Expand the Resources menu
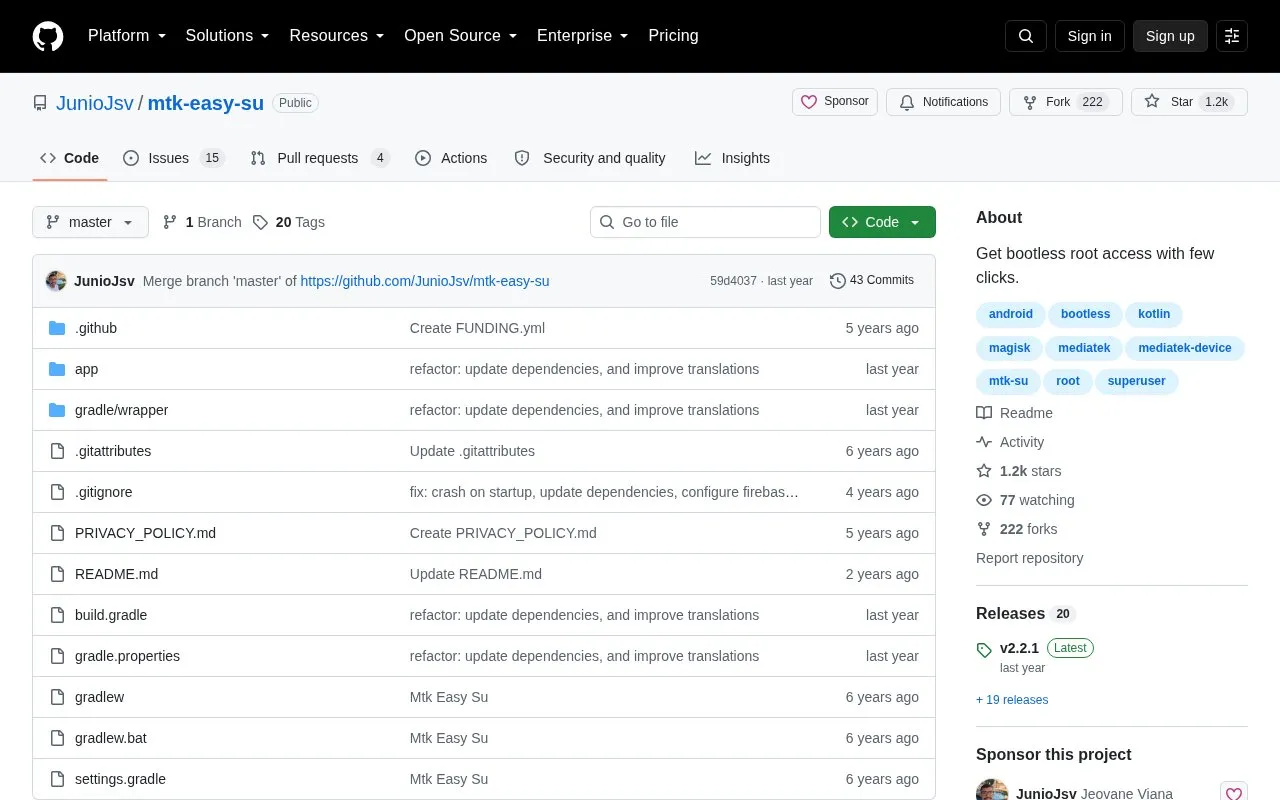Image resolution: width=1280 pixels, height=800 pixels. (337, 36)
